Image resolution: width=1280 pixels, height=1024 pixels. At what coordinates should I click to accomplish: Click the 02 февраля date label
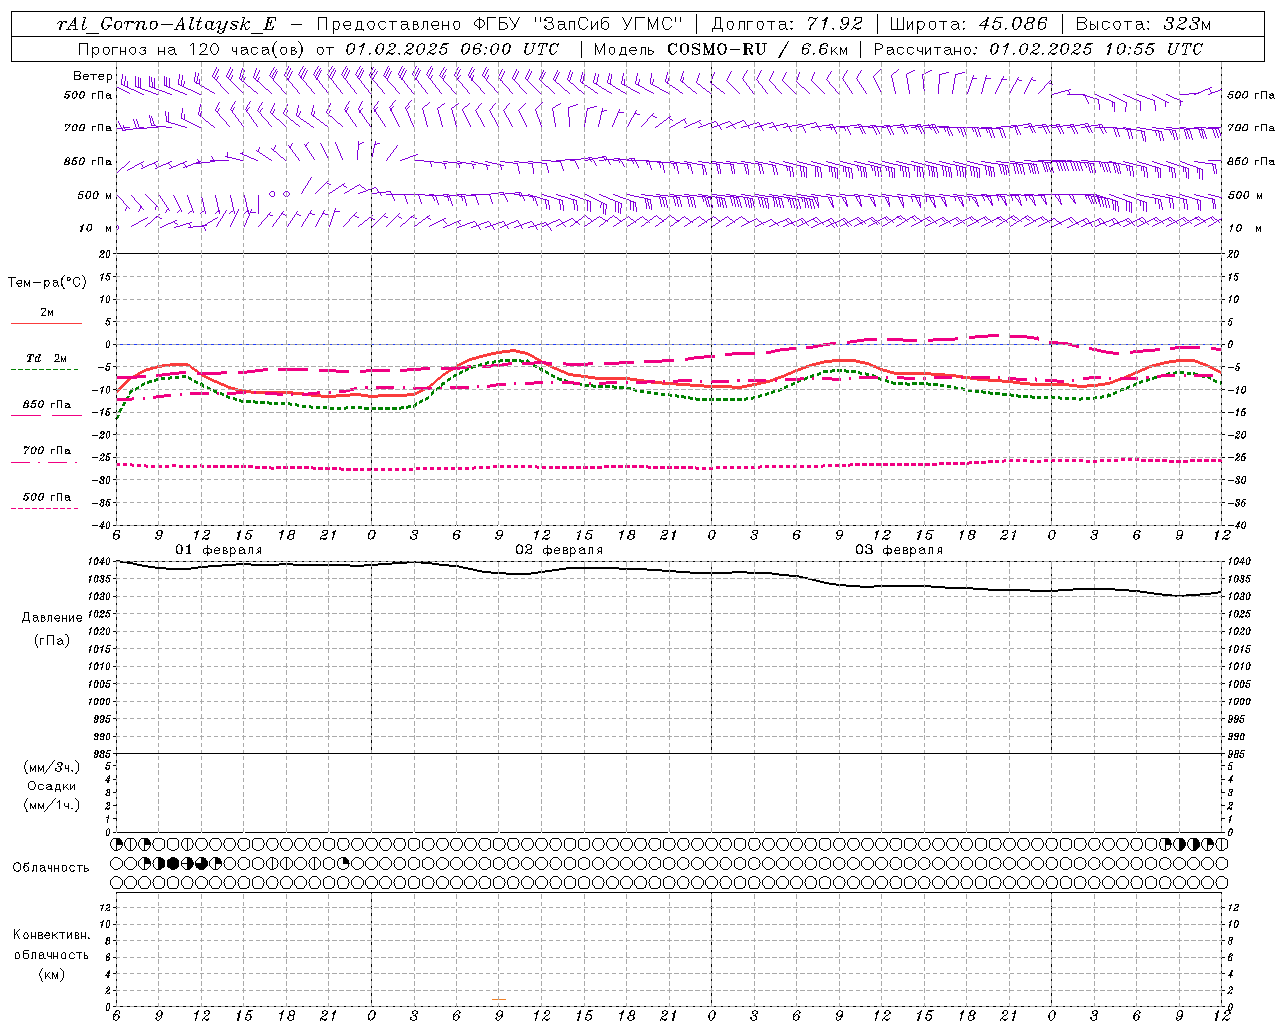point(559,550)
